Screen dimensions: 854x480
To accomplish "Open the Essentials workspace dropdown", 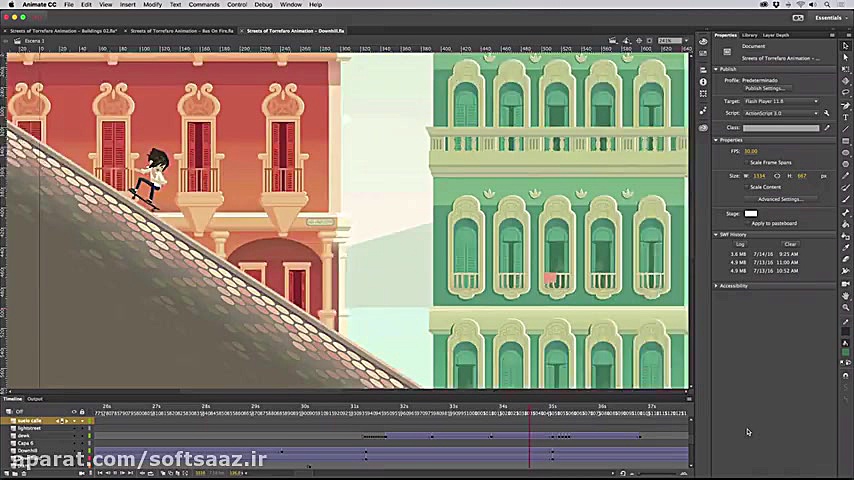I will pyautogui.click(x=831, y=18).
